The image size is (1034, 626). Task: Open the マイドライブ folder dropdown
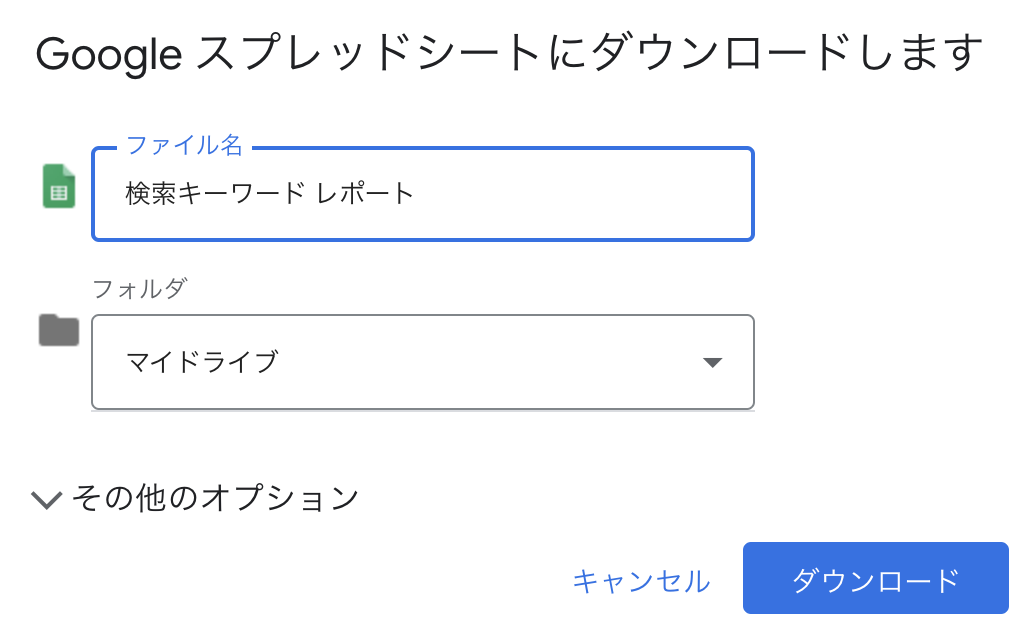(x=423, y=362)
